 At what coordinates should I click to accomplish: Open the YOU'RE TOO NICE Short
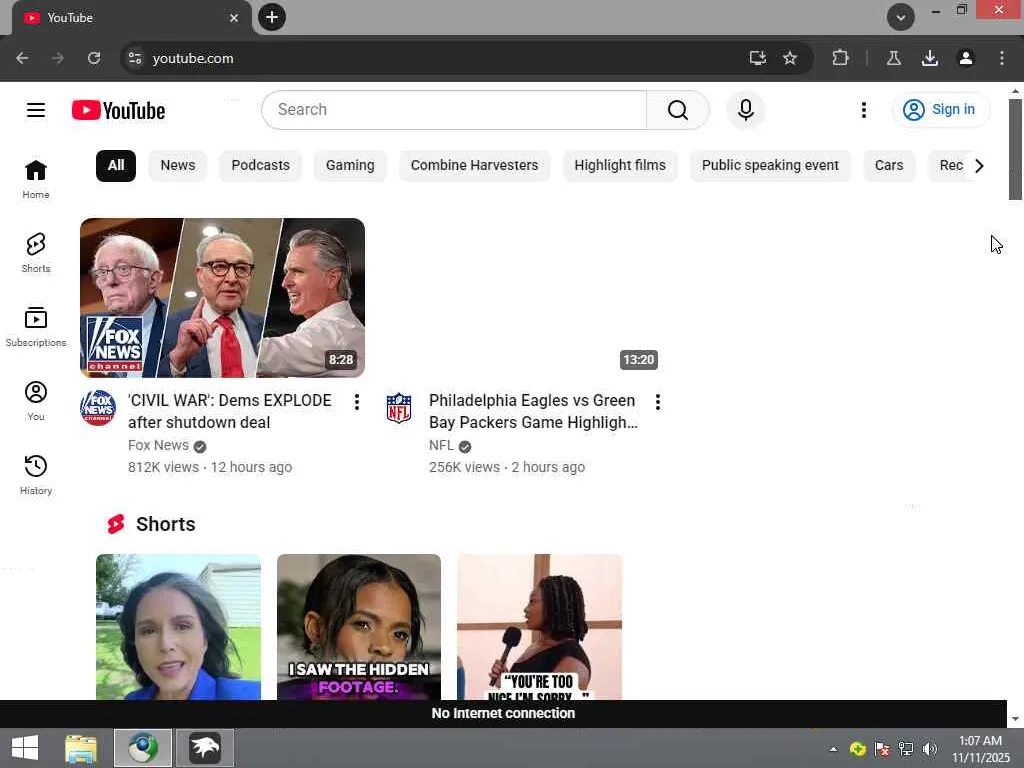point(539,627)
